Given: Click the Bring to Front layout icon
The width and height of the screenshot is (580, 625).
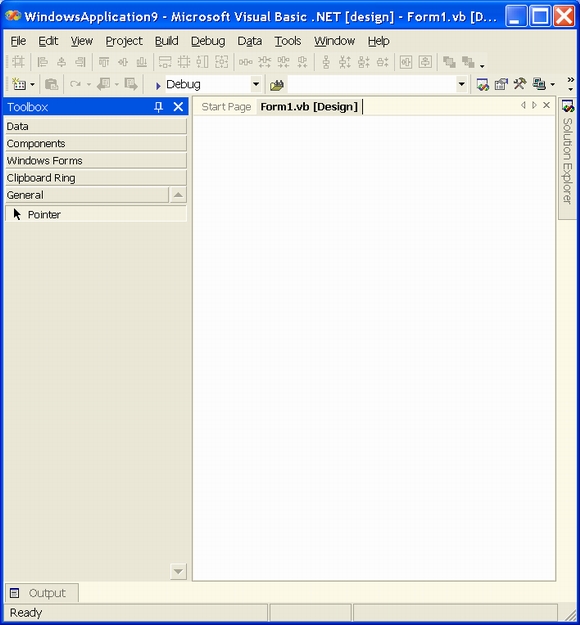Looking at the screenshot, I should click(x=449, y=62).
